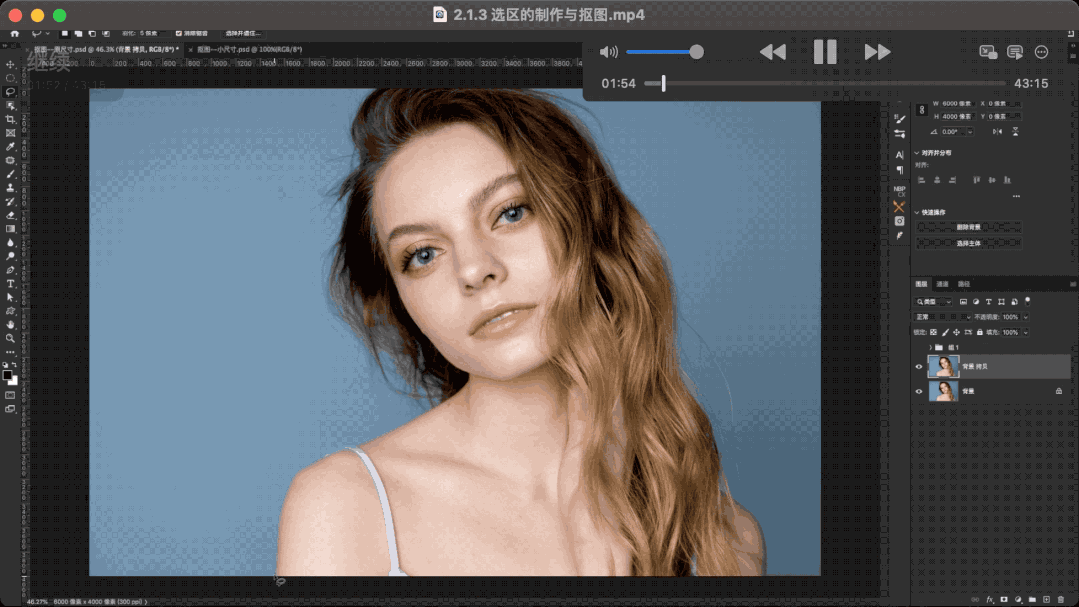The width and height of the screenshot is (1079, 607).
Task: Select the Elliptical Marquee tool
Action: (x=10, y=78)
